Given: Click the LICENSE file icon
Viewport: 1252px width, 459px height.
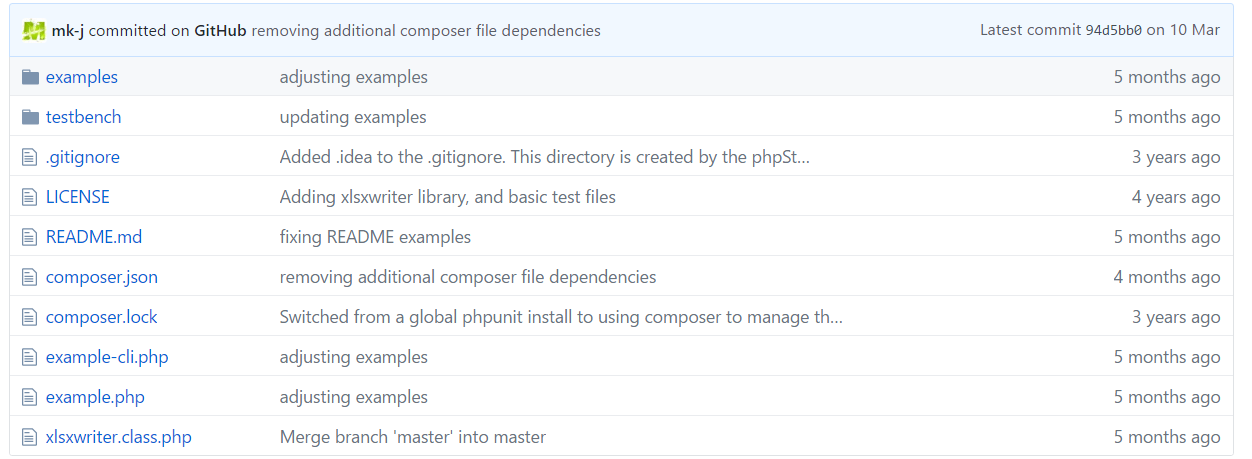Looking at the screenshot, I should pyautogui.click(x=29, y=197).
